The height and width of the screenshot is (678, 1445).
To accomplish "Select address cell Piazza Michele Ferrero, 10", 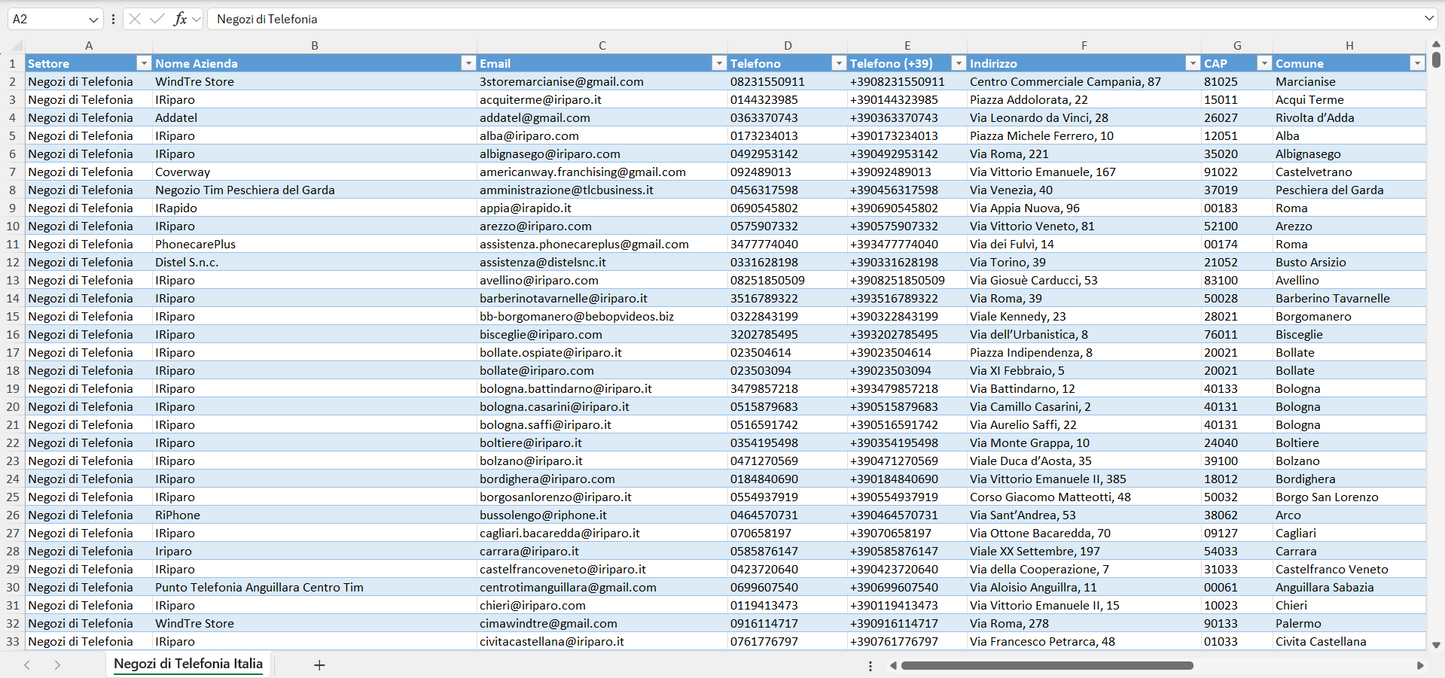I will click(1084, 136).
